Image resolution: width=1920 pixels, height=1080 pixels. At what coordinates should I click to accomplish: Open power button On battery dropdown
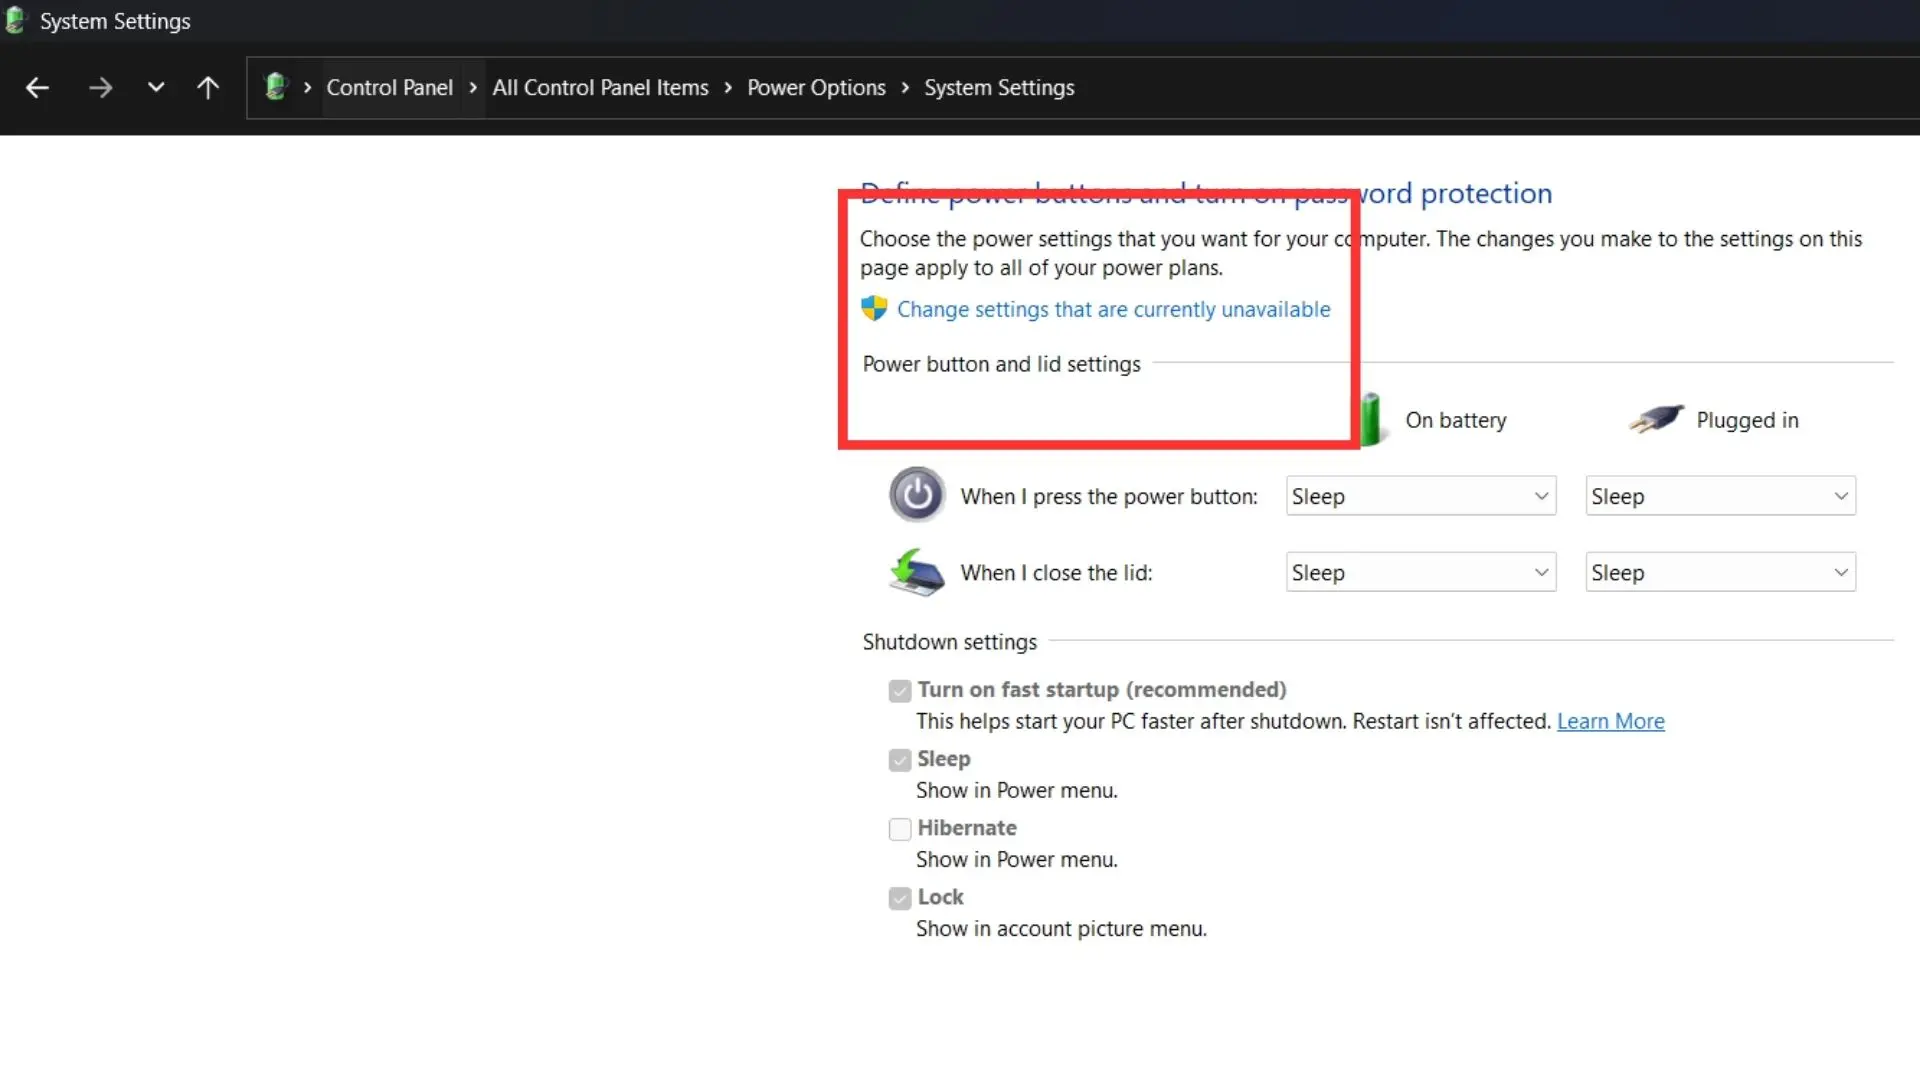1420,496
